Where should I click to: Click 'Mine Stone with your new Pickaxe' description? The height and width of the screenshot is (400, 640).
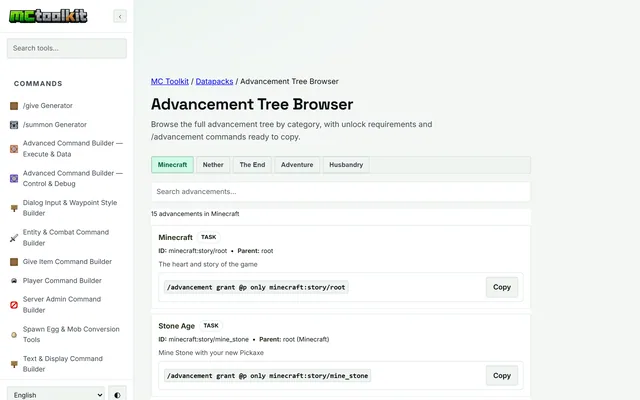(x=211, y=353)
